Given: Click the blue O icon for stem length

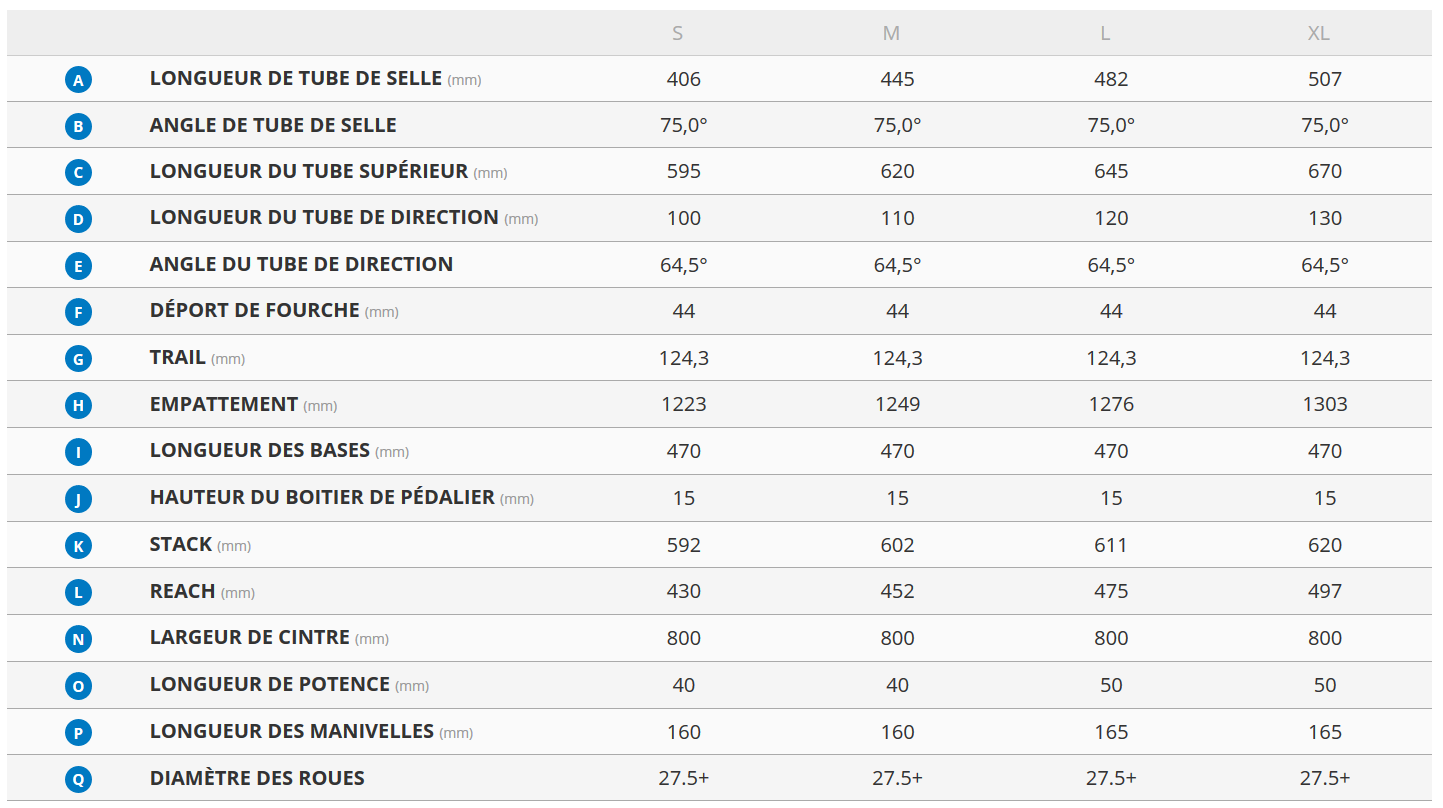Looking at the screenshot, I should point(78,686).
